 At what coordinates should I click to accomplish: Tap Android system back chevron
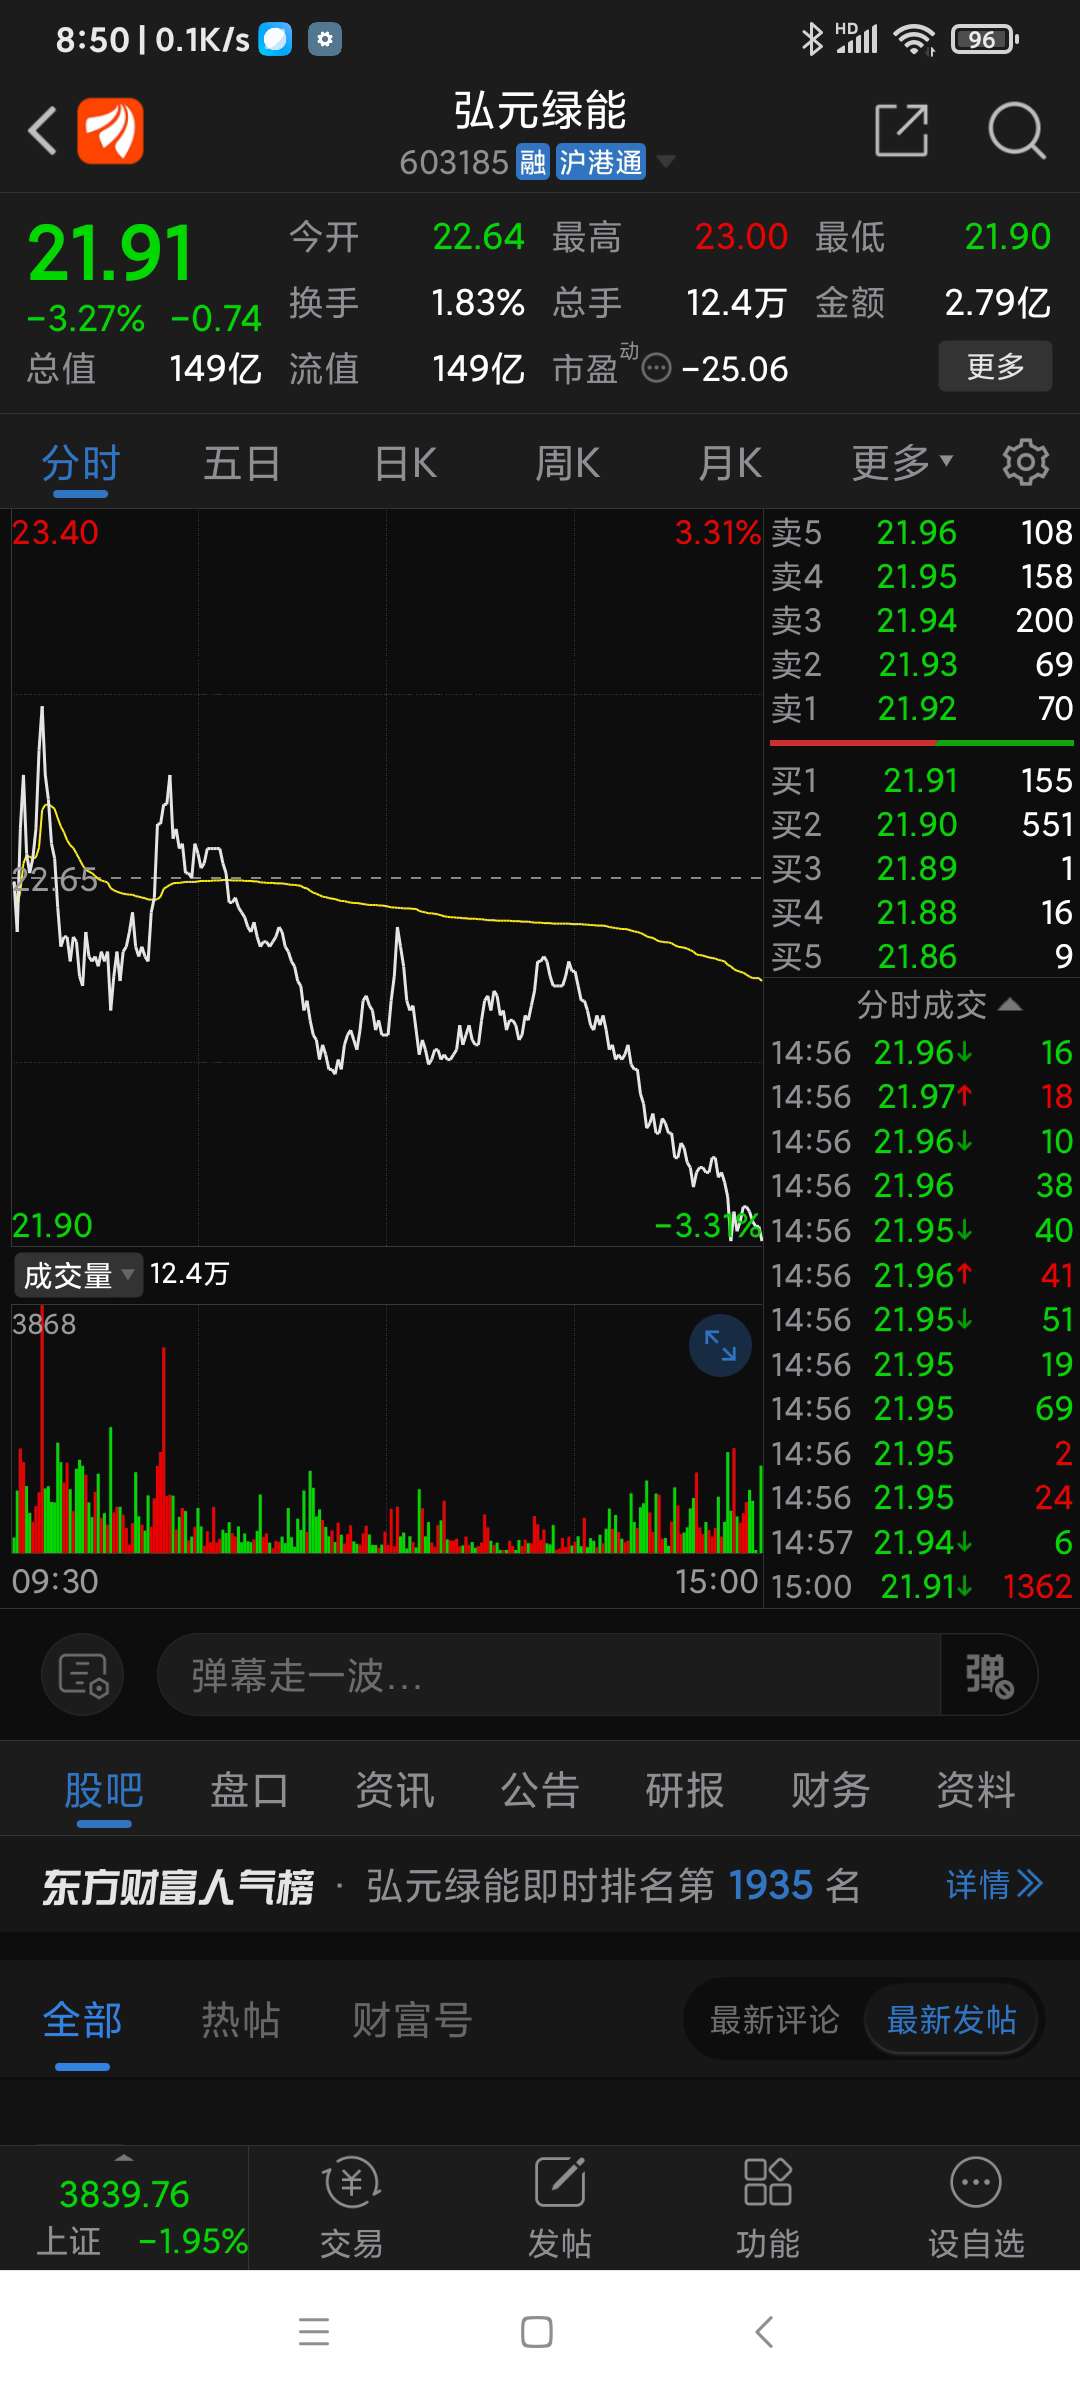[764, 2332]
